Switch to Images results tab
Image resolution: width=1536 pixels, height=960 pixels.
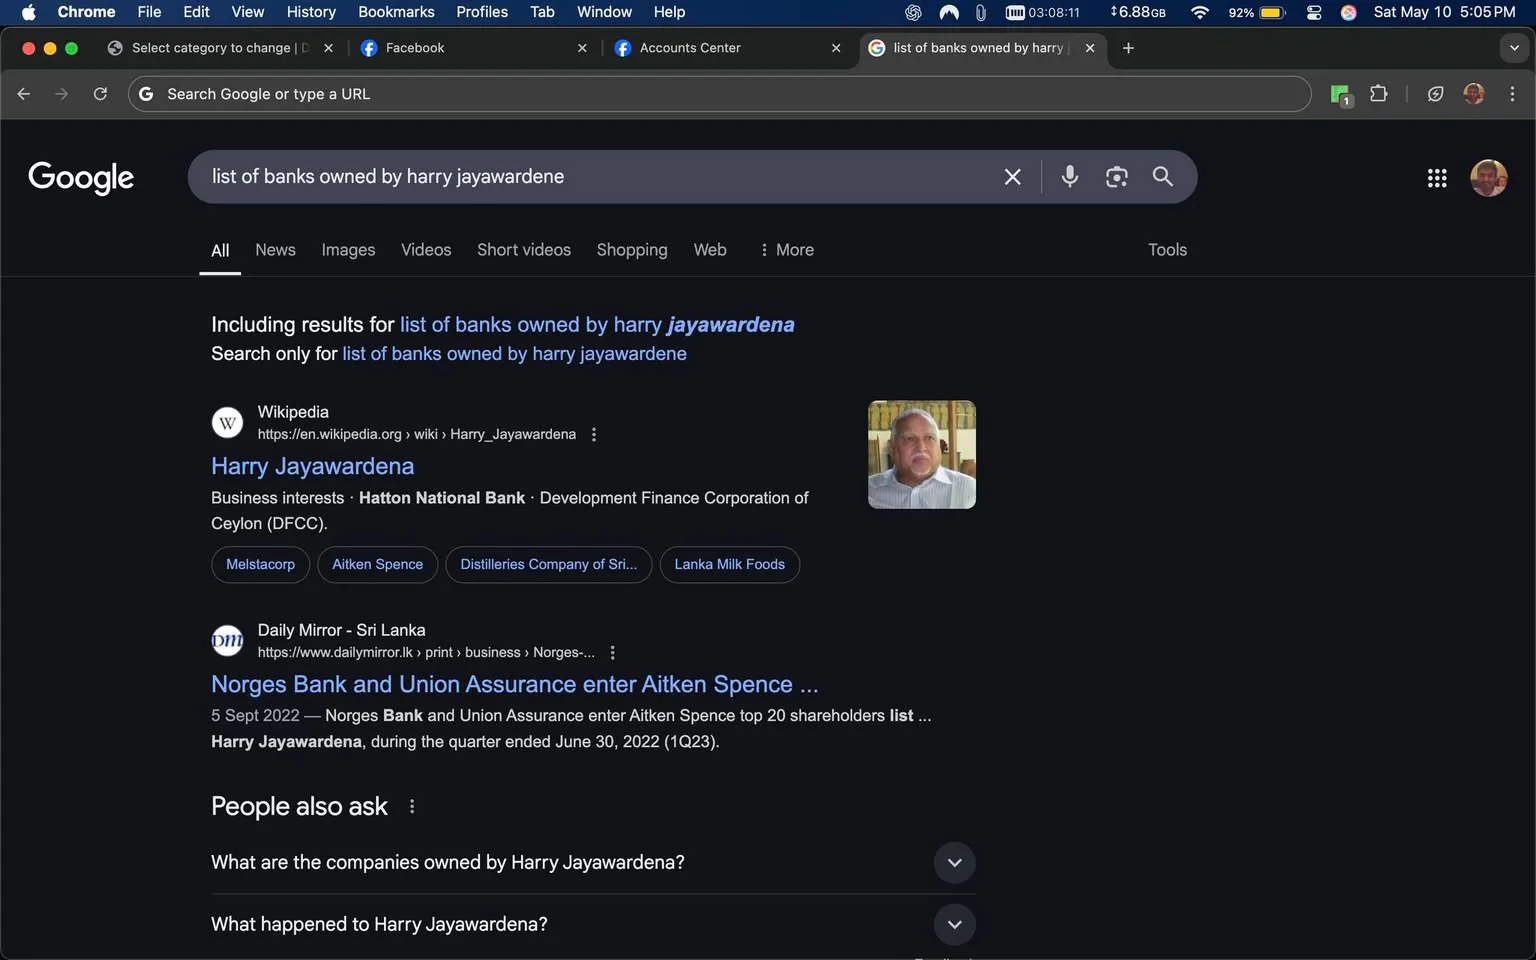(x=348, y=250)
